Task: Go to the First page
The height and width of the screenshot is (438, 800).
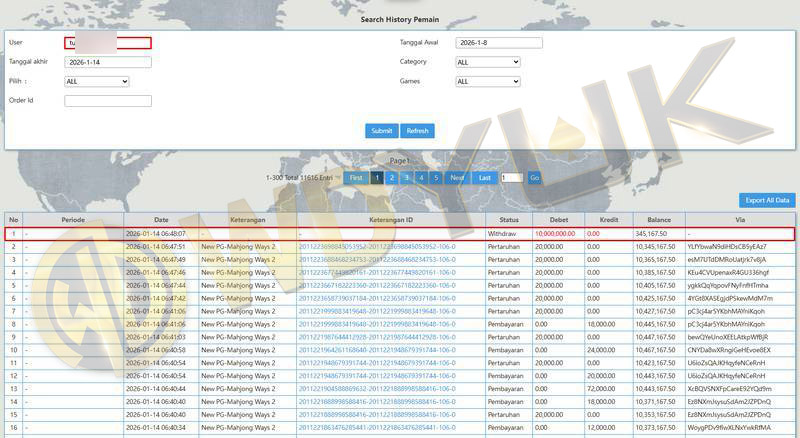Action: [x=356, y=178]
